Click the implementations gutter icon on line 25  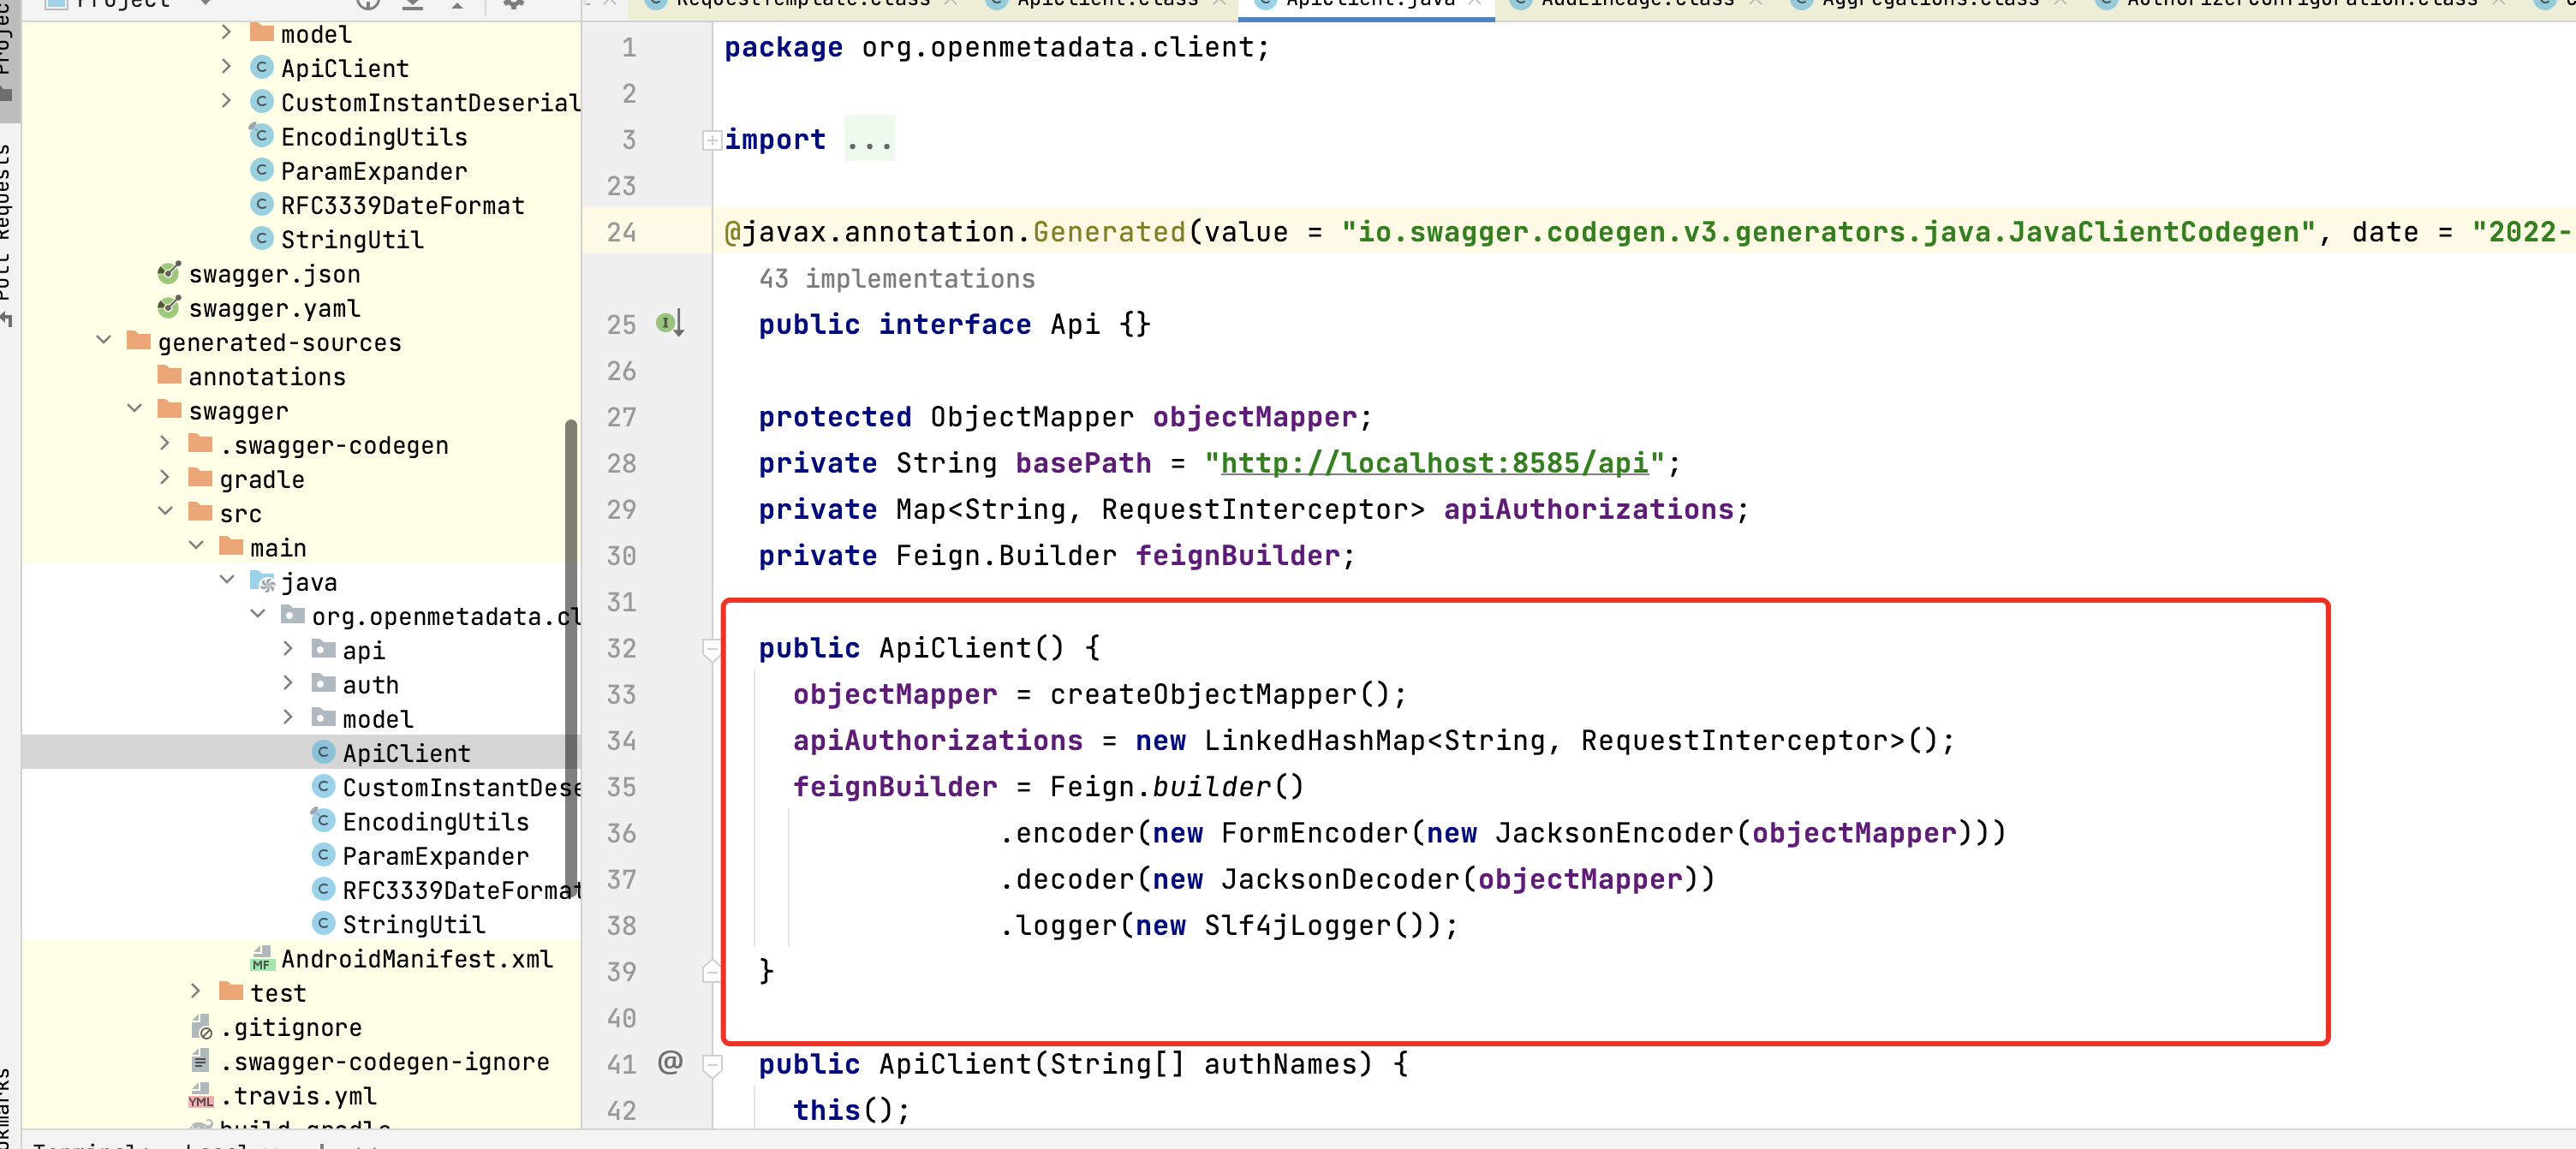pos(670,323)
